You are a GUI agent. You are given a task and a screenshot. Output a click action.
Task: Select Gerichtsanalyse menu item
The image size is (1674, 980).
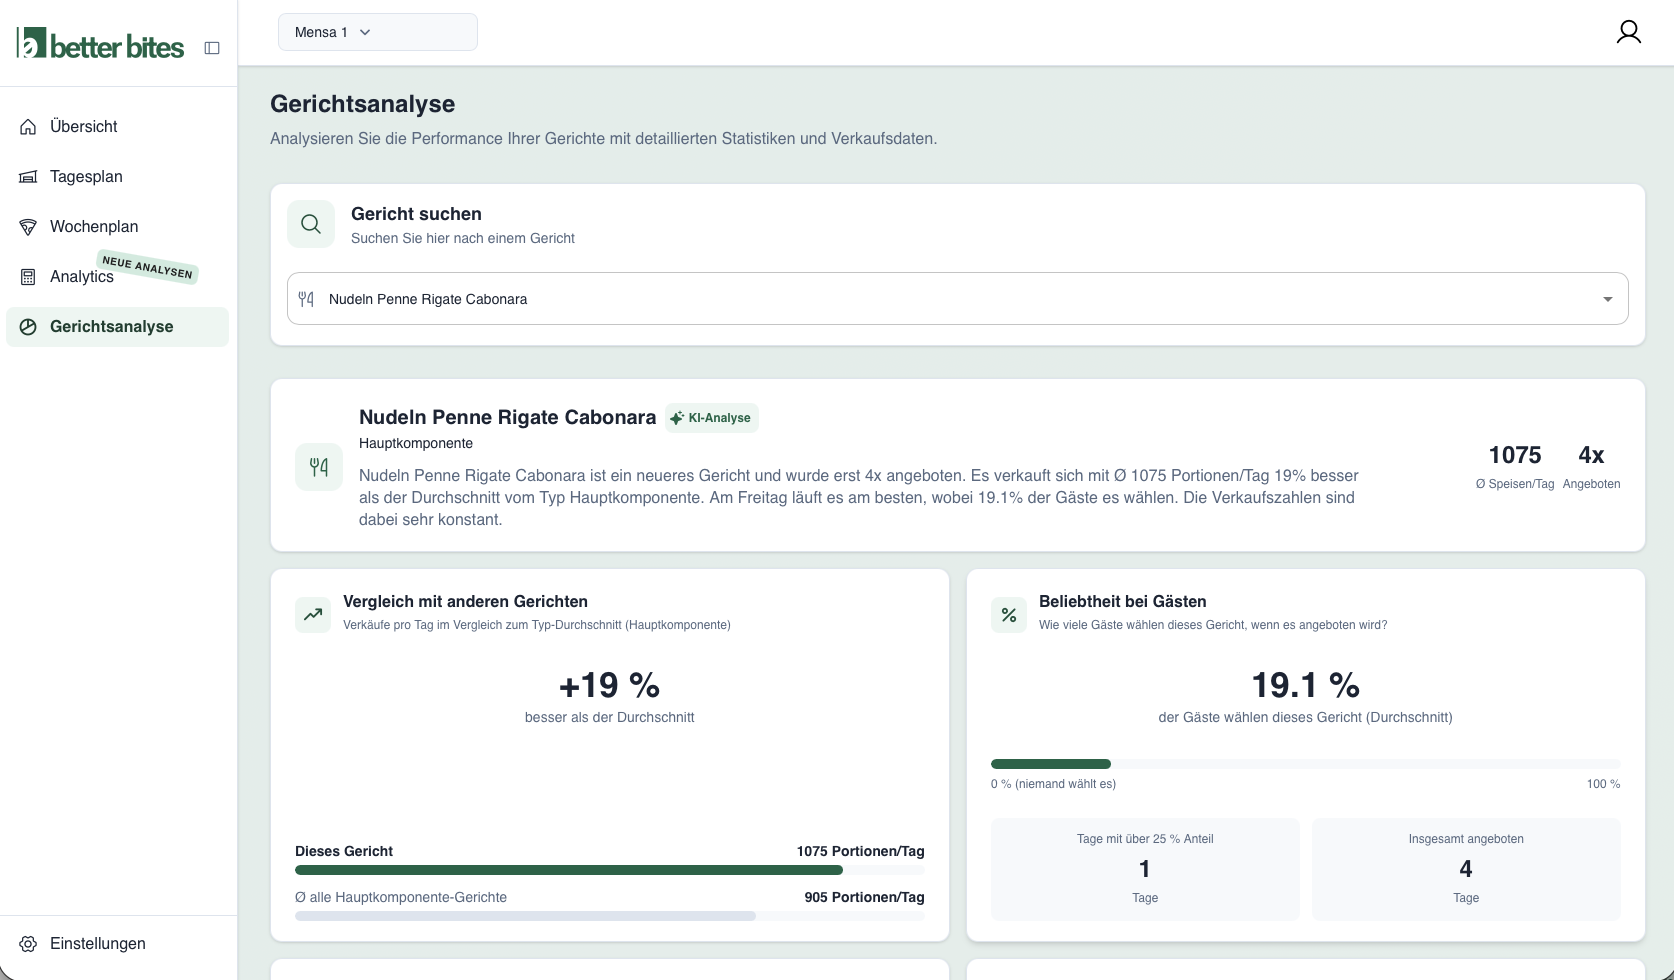point(118,327)
